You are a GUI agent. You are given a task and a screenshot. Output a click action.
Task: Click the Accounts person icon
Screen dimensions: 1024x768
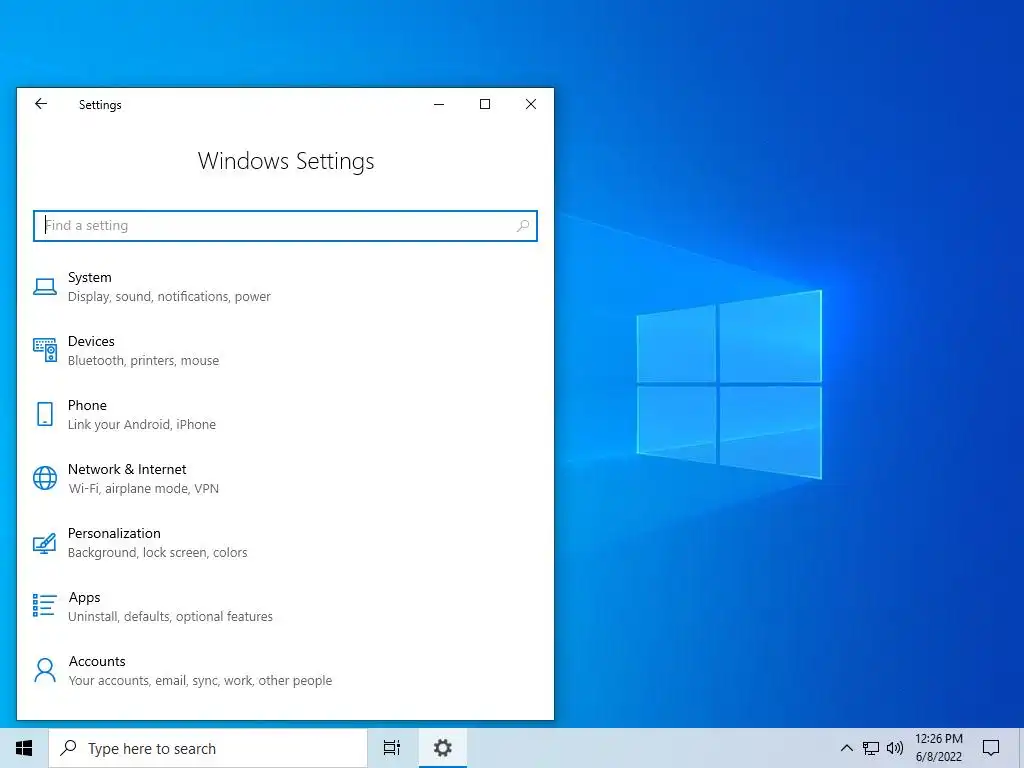(x=44, y=670)
